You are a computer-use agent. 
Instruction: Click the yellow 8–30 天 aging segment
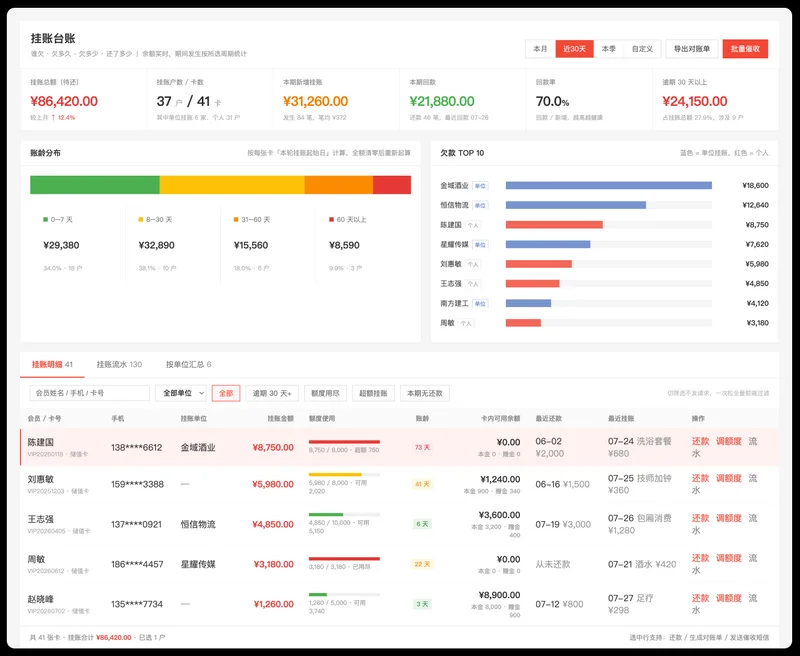(x=232, y=185)
